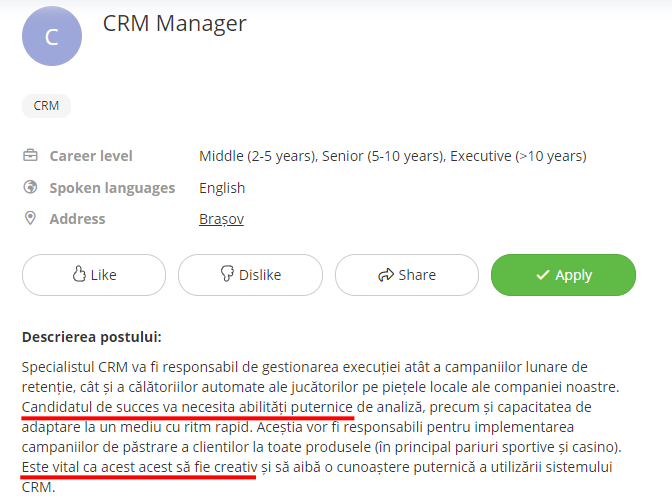The height and width of the screenshot is (501, 672).
Task: Click the thumbs-up icon in Like
Action: (x=80, y=275)
